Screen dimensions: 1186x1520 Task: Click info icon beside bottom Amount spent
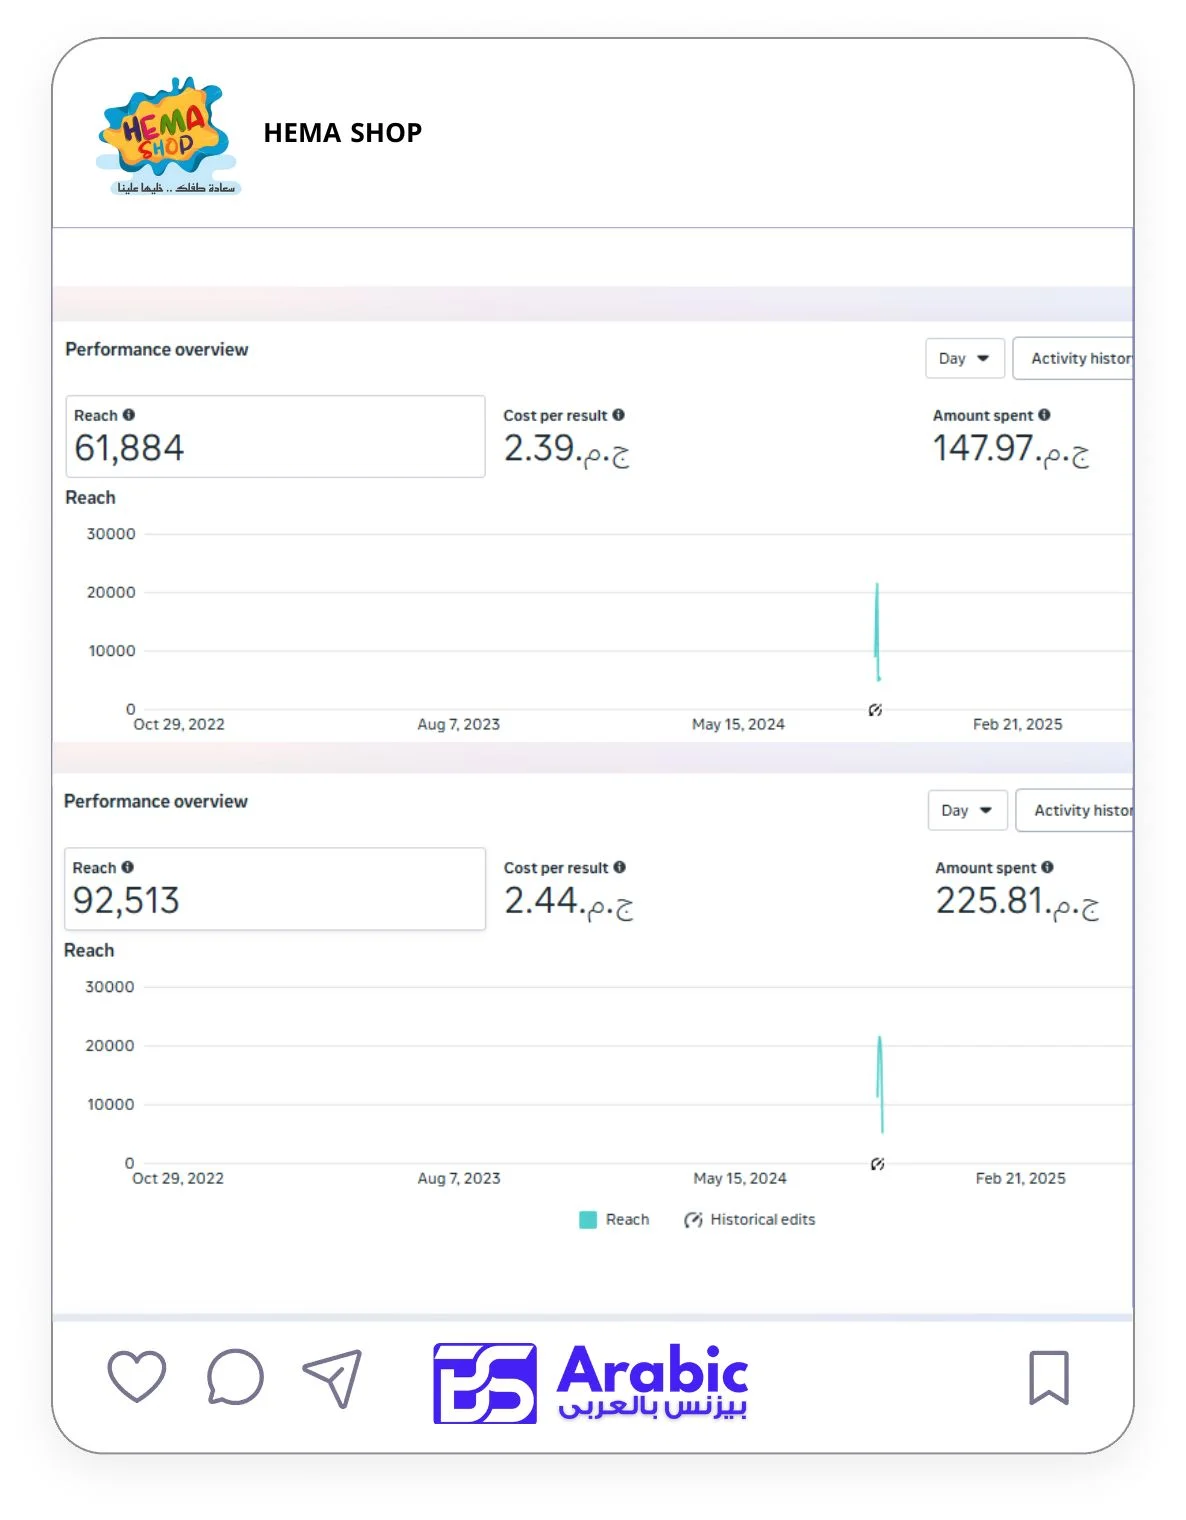[1047, 867]
